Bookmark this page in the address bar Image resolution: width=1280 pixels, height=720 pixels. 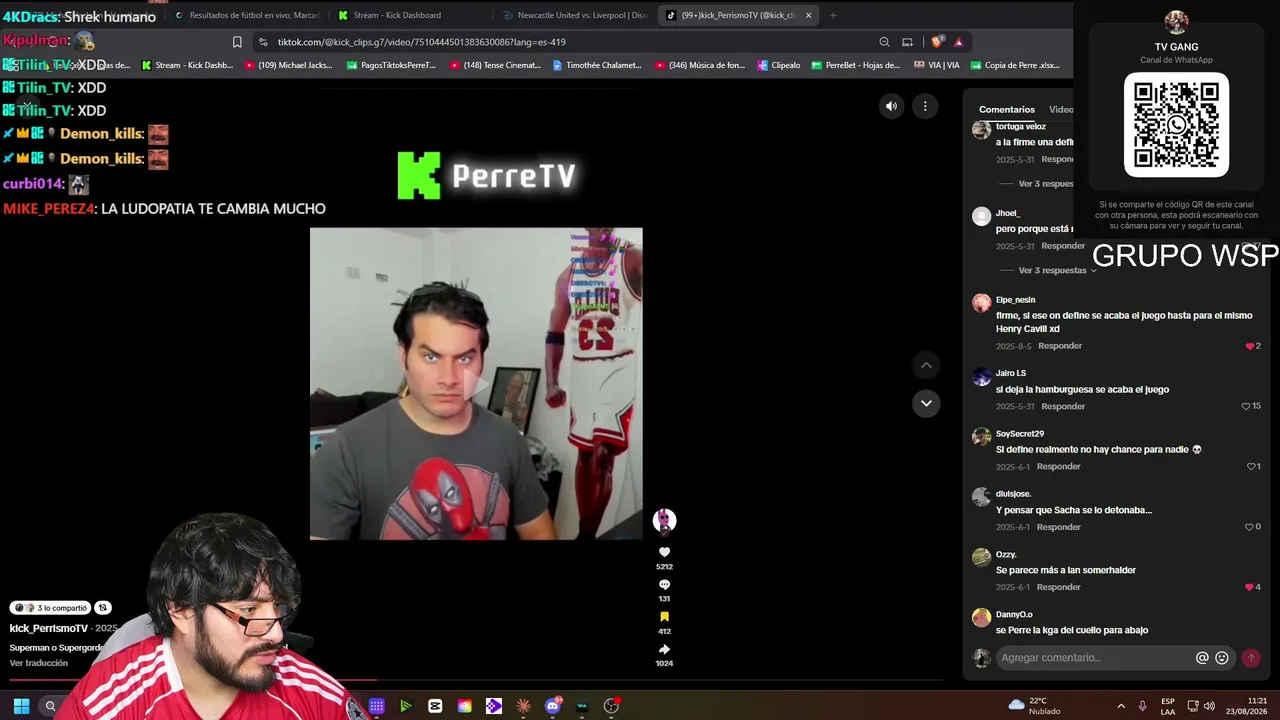pos(237,42)
